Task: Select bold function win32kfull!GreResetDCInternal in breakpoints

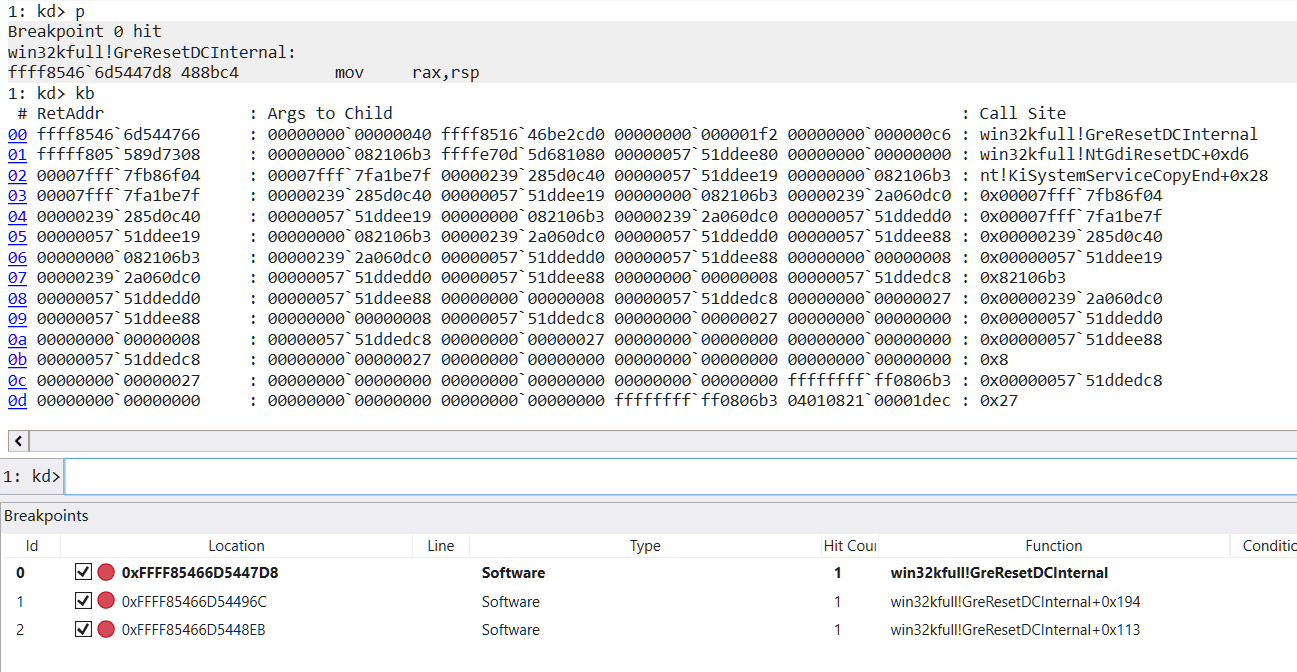Action: click(x=999, y=573)
